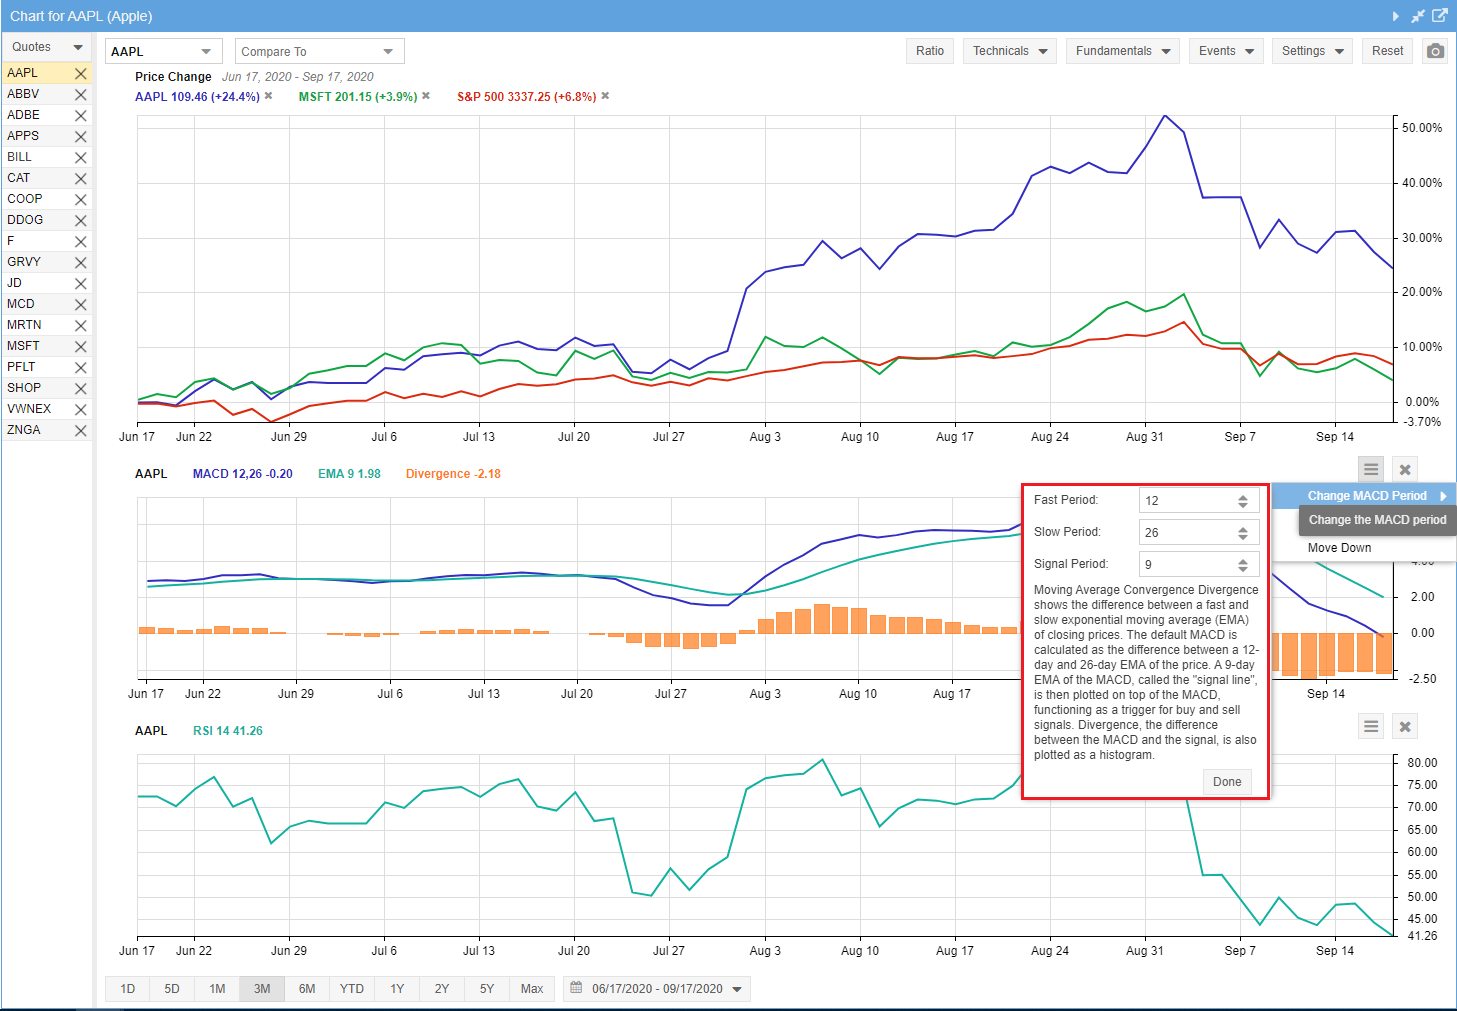Screen dimensions: 1457x1011
Task: Click the Slow Period input field
Action: coord(1187,533)
